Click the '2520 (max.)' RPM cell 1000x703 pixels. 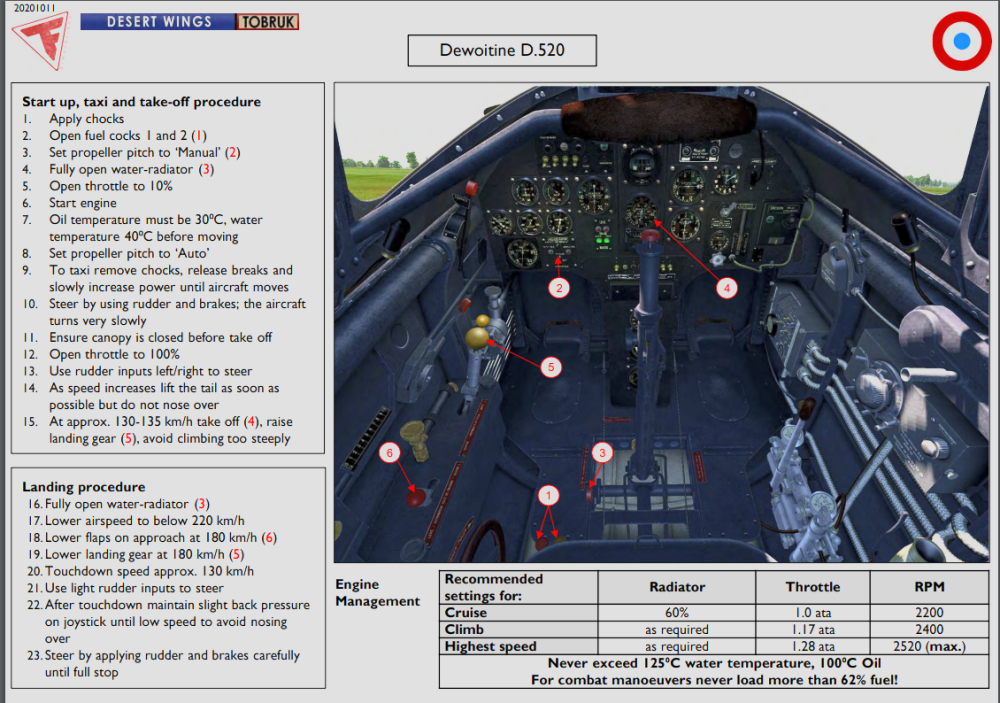[929, 646]
